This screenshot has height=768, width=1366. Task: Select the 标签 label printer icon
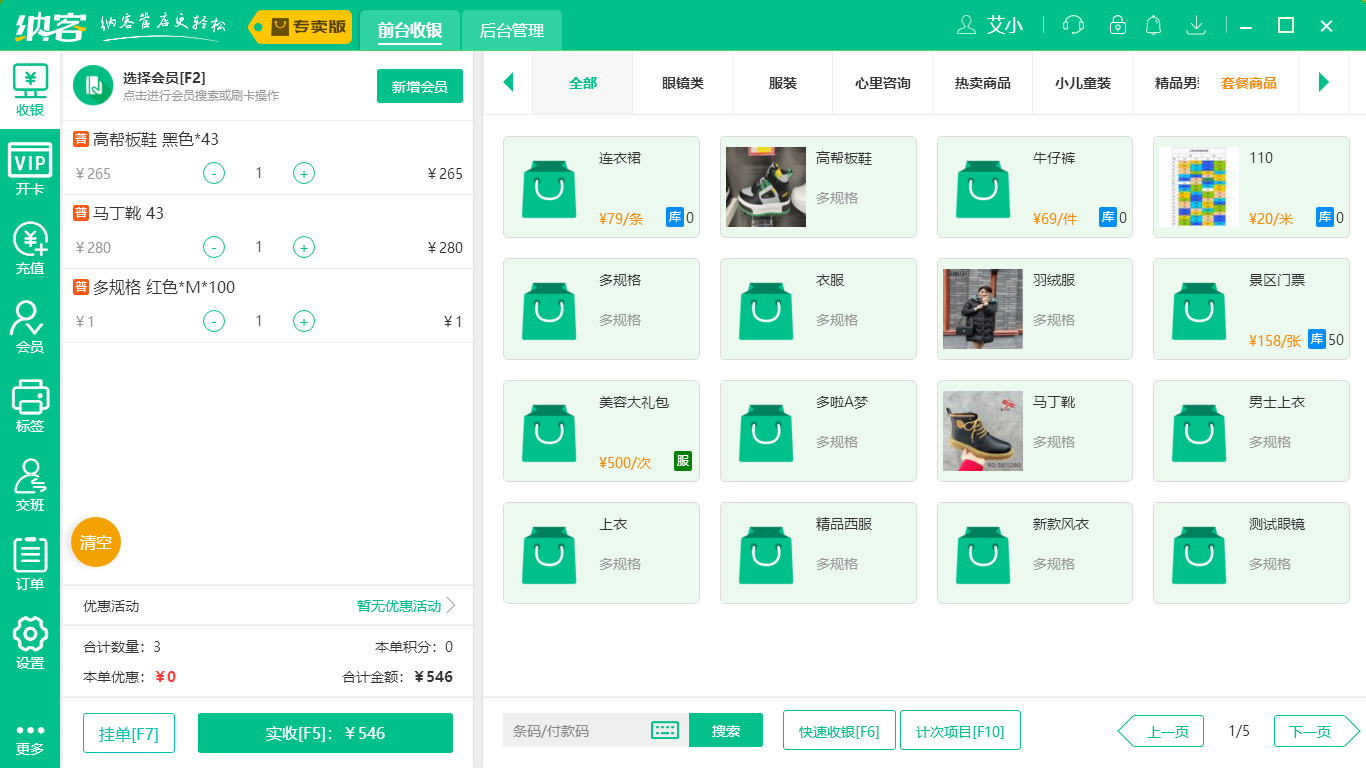pyautogui.click(x=30, y=405)
